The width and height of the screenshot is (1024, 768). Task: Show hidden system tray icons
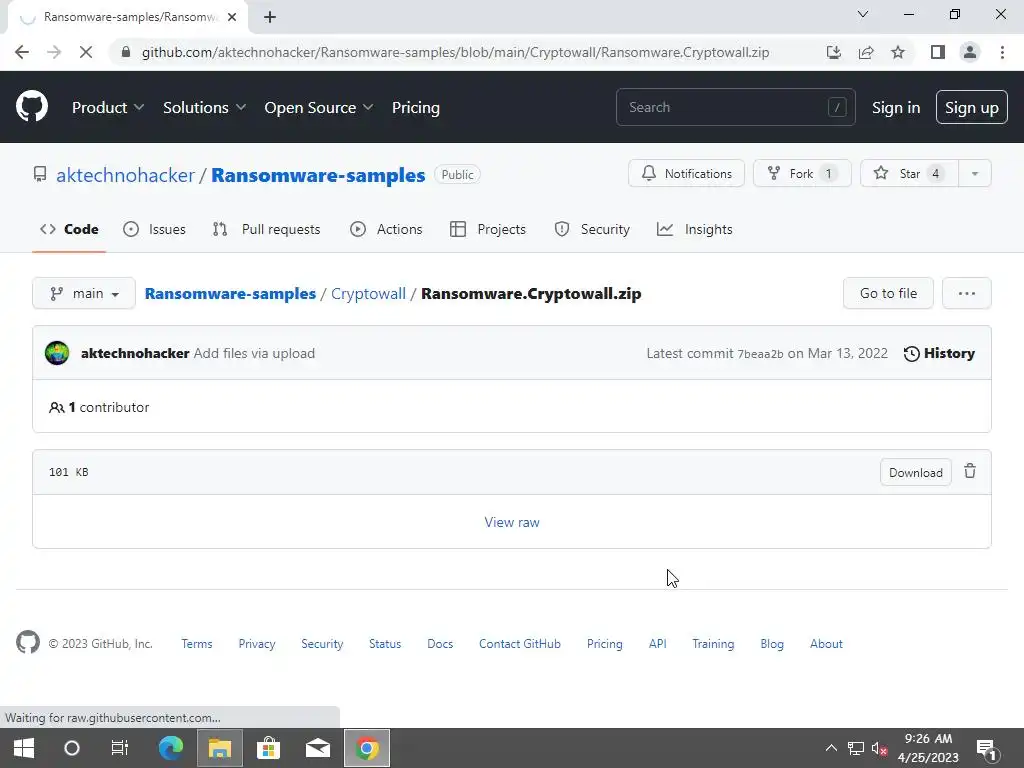[831, 748]
